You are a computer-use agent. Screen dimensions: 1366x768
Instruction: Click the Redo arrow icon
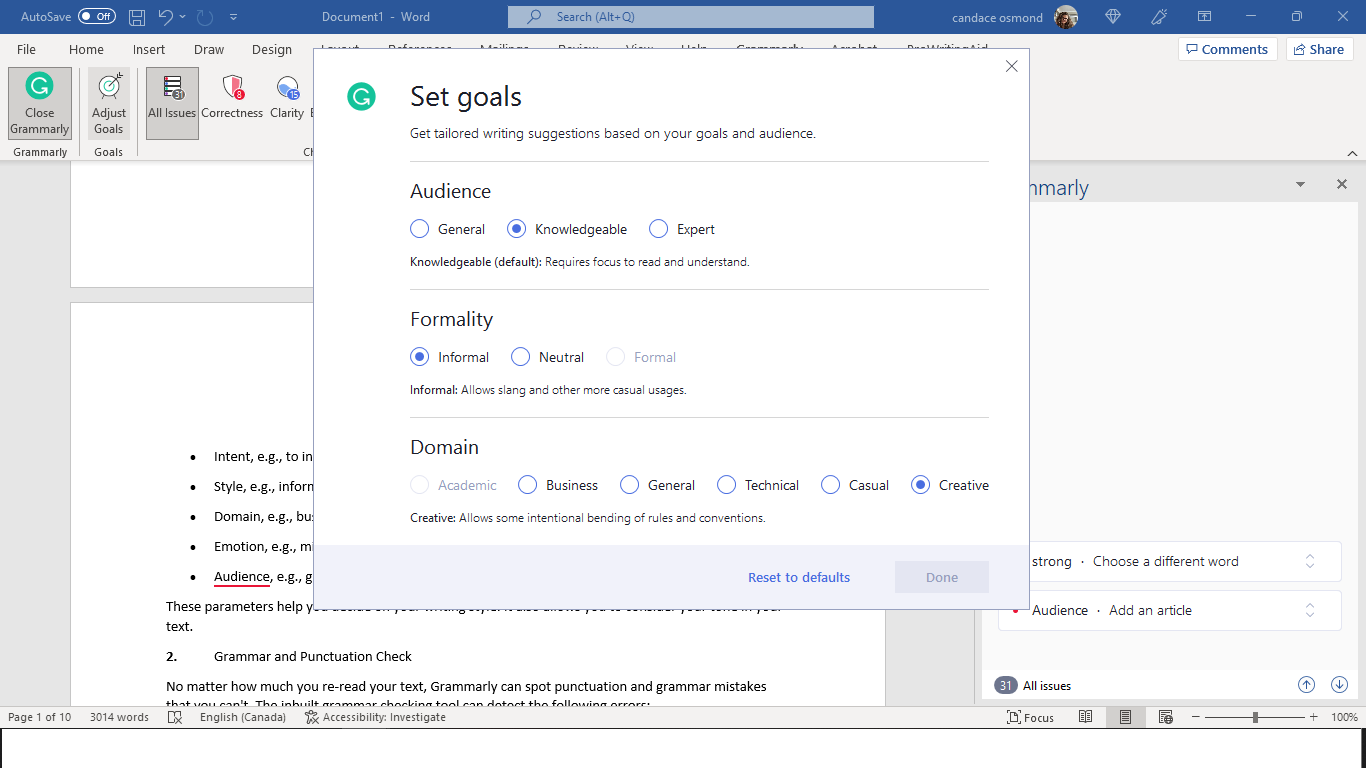pyautogui.click(x=206, y=17)
